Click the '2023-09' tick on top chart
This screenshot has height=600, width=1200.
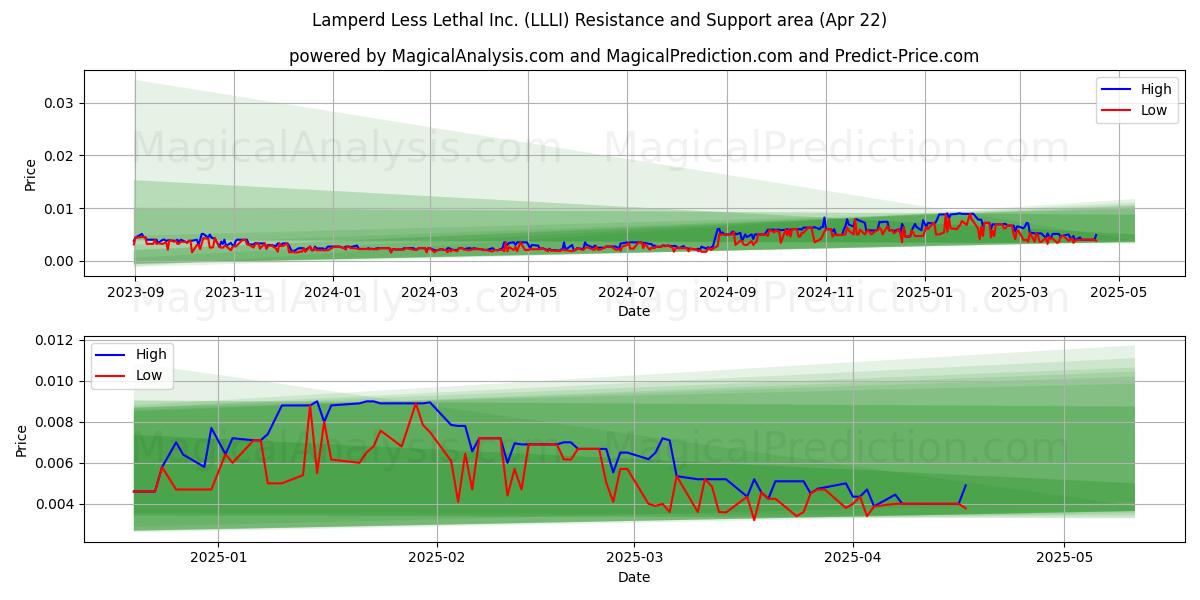[135, 291]
